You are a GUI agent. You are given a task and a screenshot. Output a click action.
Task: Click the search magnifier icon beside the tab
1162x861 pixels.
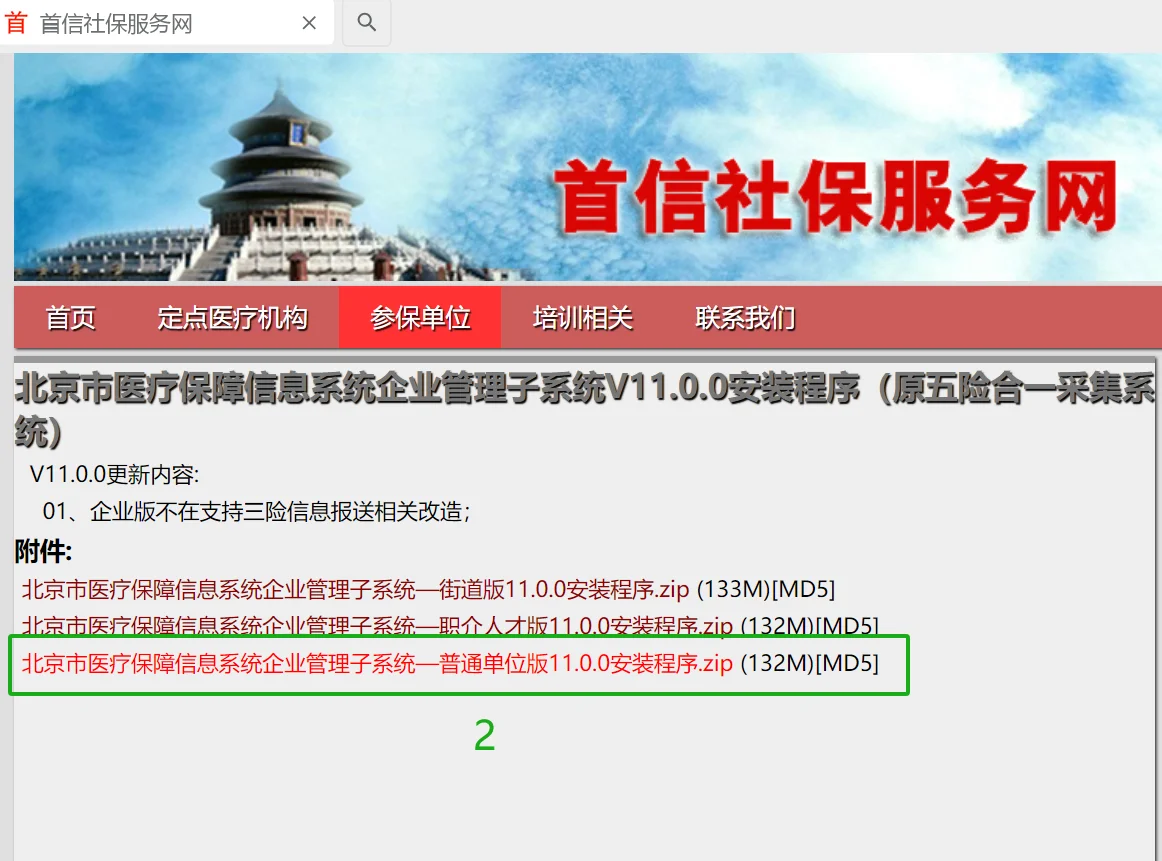coord(366,22)
